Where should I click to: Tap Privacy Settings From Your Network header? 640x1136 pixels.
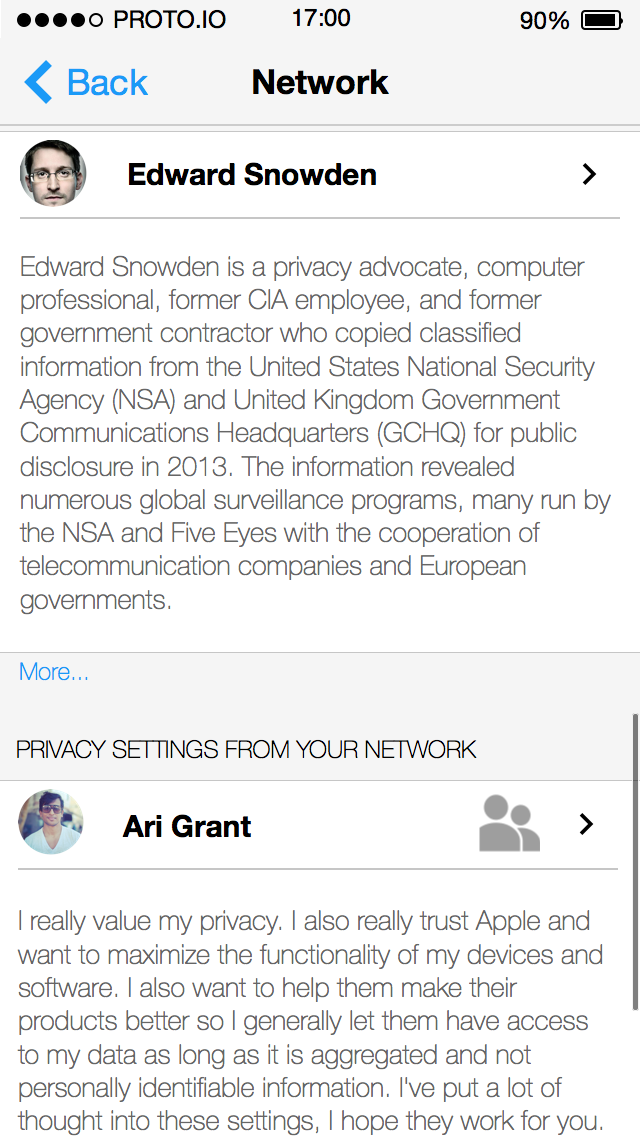pos(246,749)
